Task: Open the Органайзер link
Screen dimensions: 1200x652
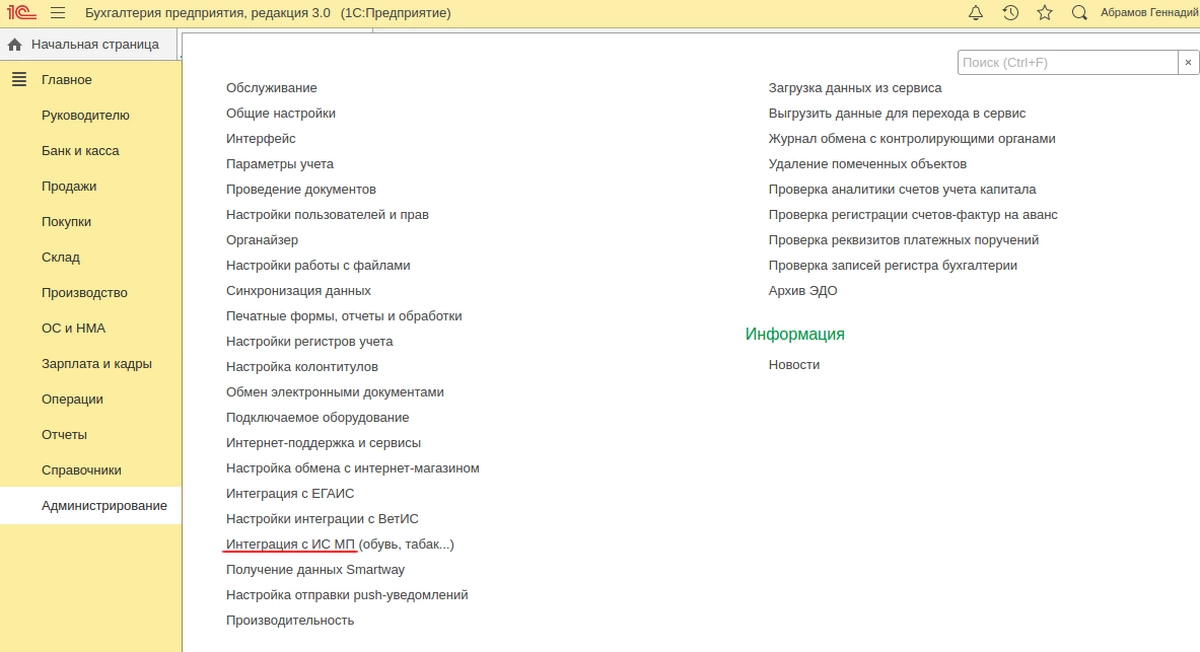Action: pos(262,240)
